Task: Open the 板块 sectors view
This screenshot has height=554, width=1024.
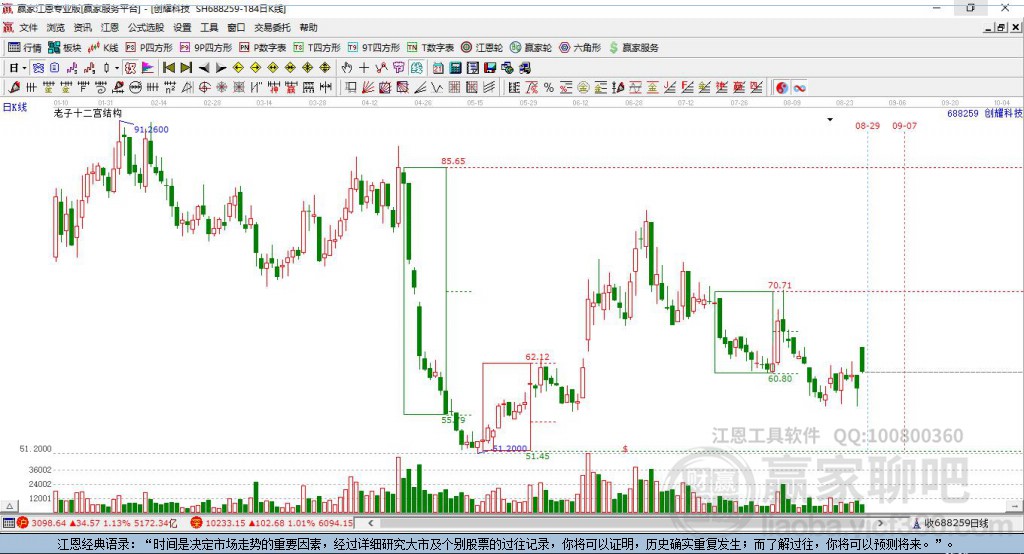Action: [x=65, y=48]
